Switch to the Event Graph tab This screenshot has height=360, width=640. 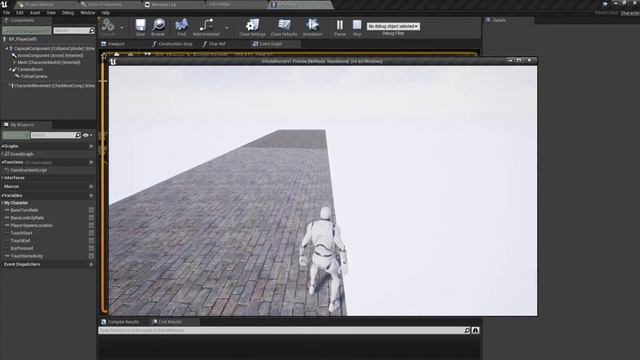click(x=270, y=44)
